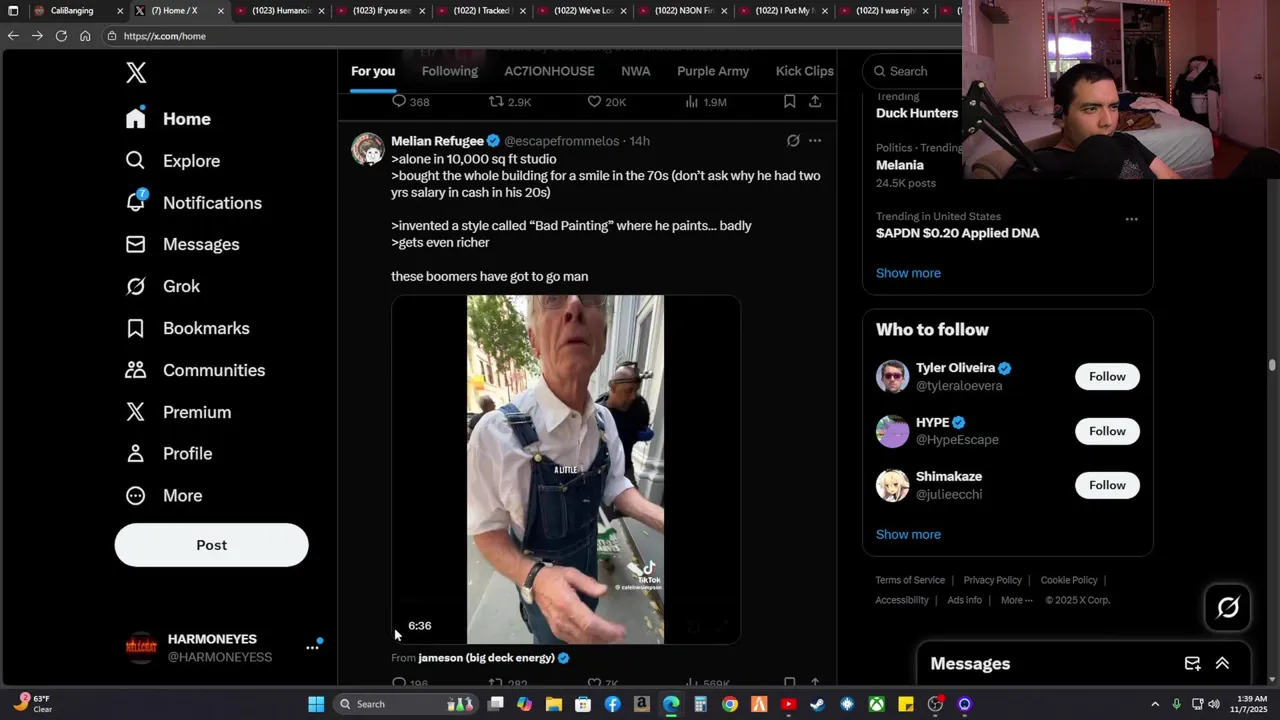This screenshot has width=1280, height=720.
Task: Click Show more under Who to follow
Action: tap(908, 534)
